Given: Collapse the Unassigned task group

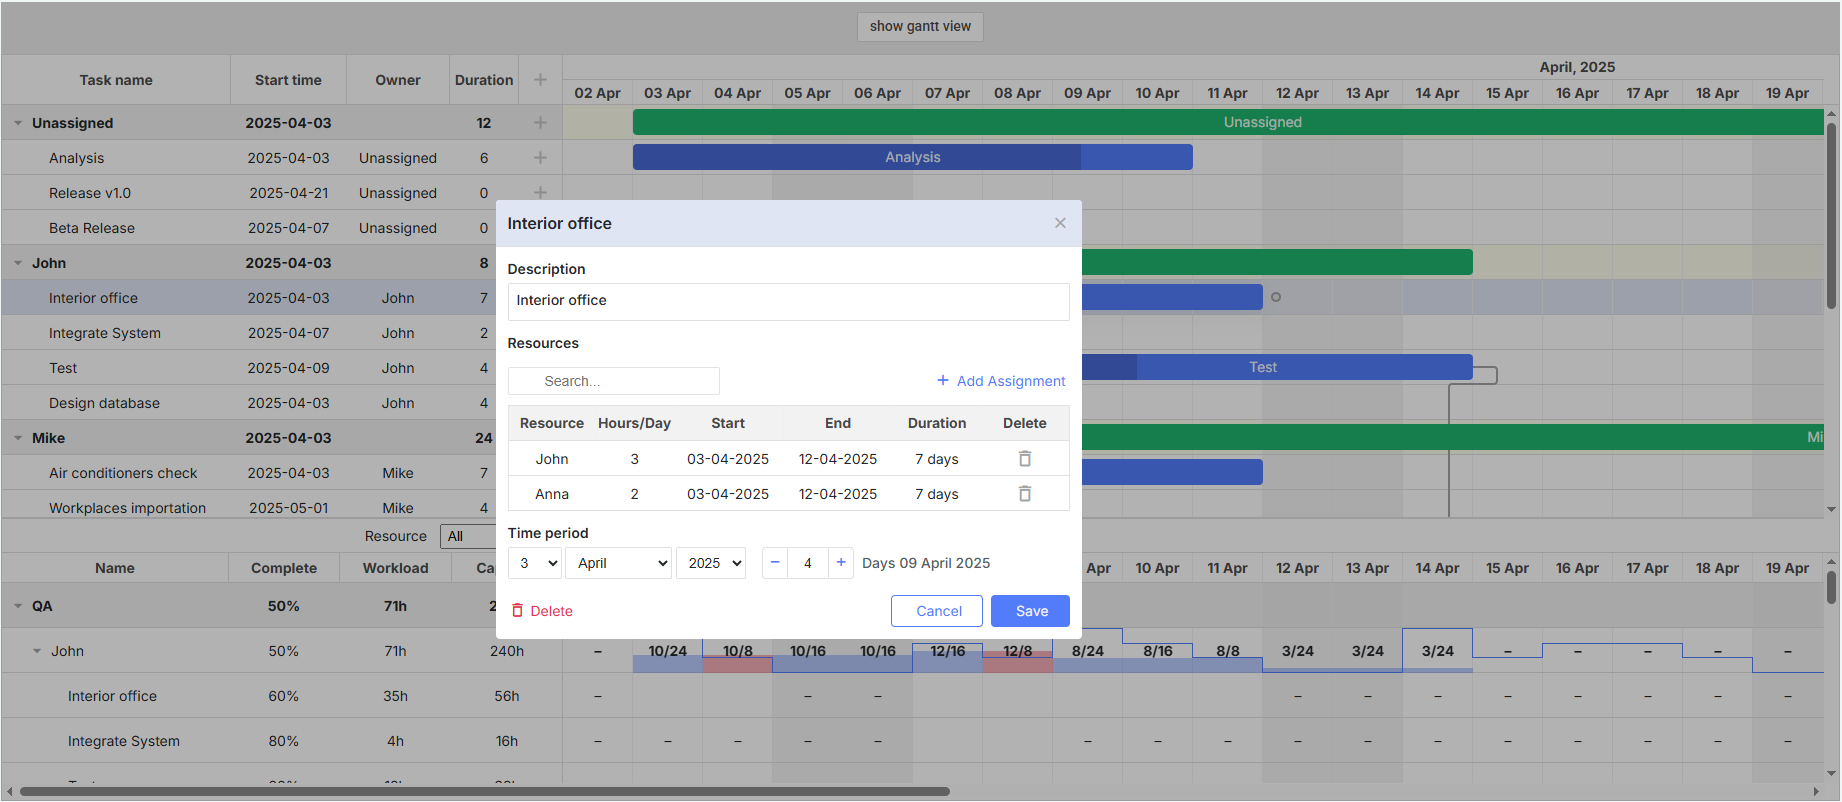Looking at the screenshot, I should pyautogui.click(x=18, y=123).
